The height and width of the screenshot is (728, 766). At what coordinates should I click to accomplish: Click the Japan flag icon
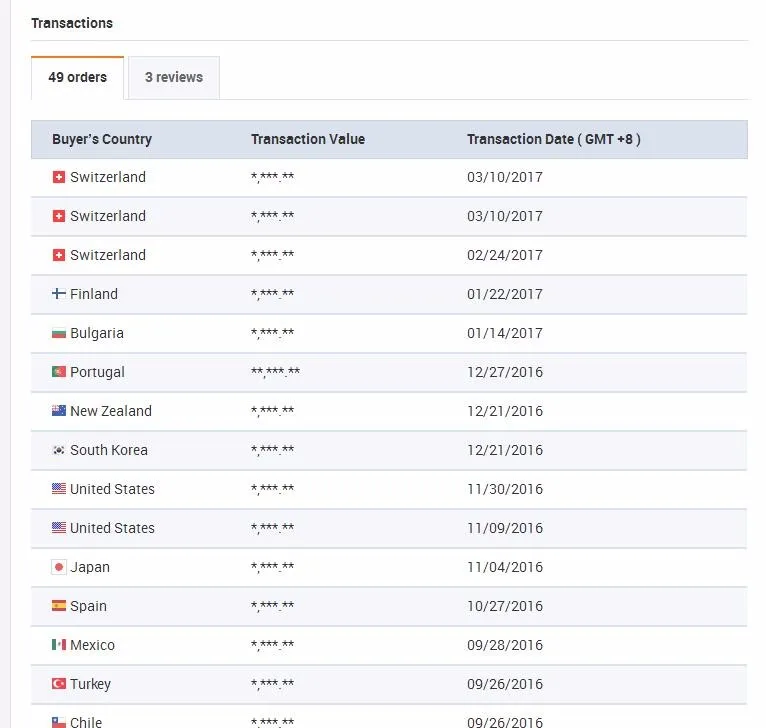click(59, 567)
